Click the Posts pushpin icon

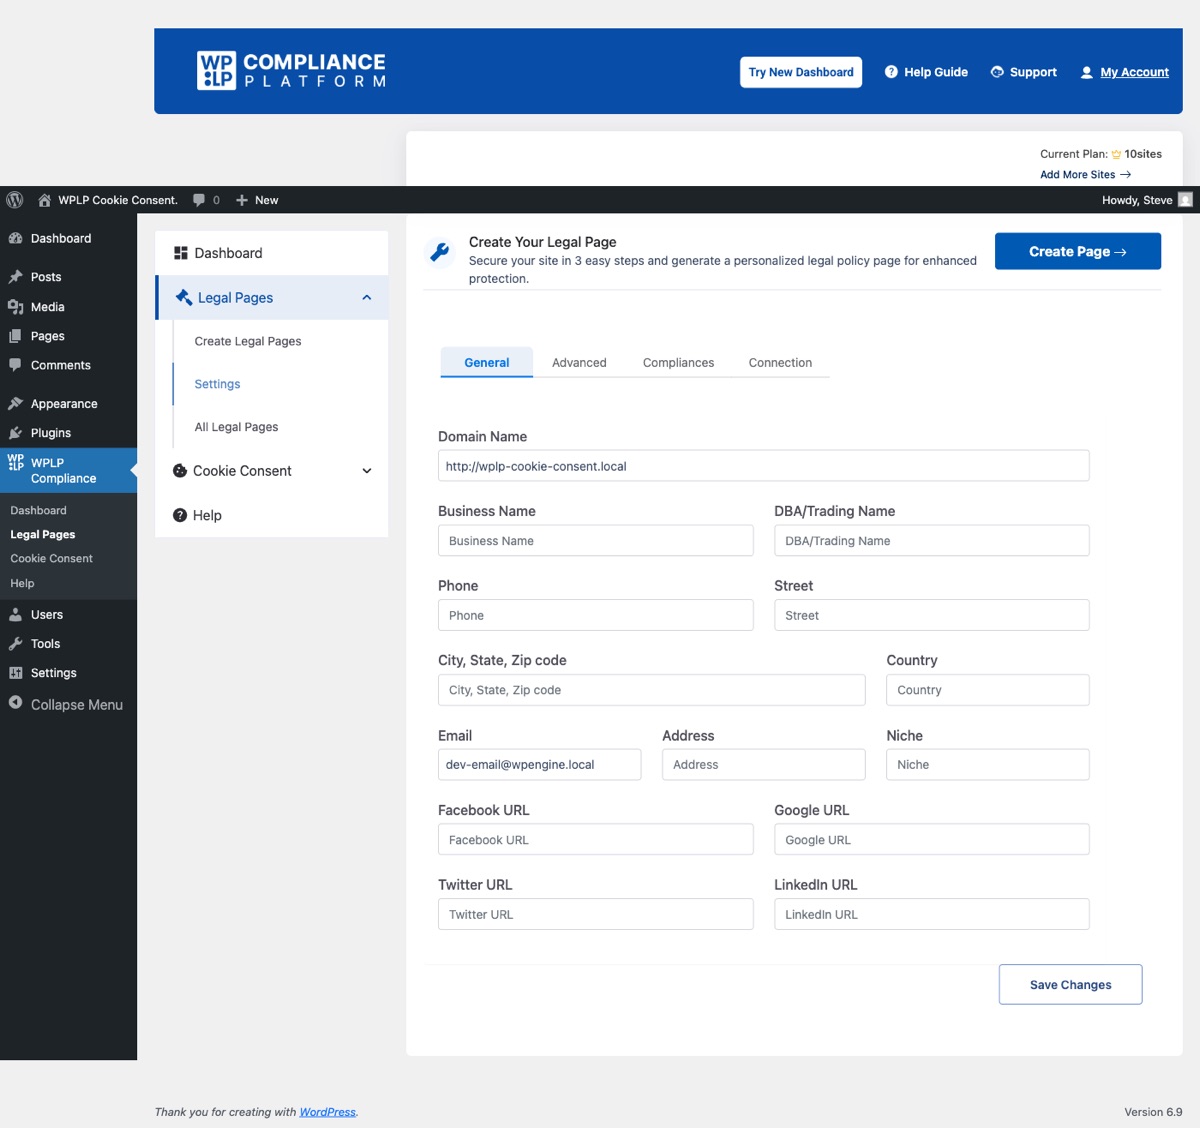click(x=15, y=277)
